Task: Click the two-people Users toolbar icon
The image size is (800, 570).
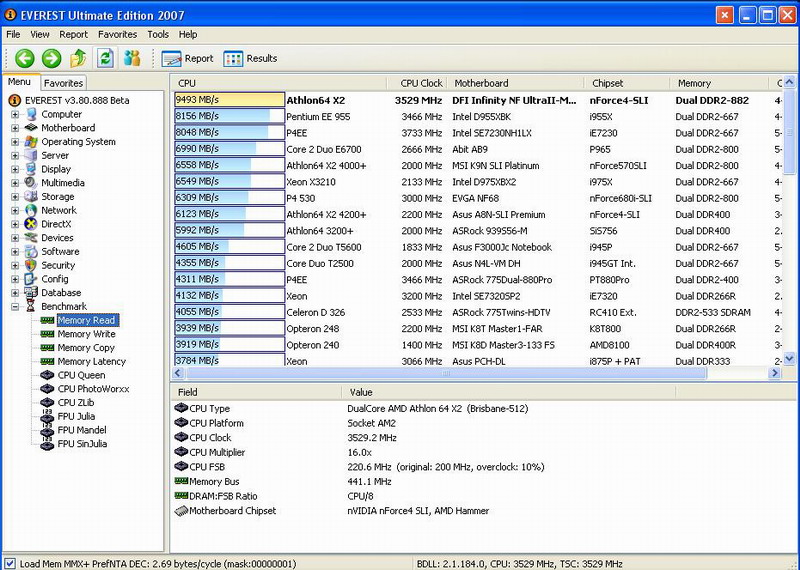Action: (132, 58)
